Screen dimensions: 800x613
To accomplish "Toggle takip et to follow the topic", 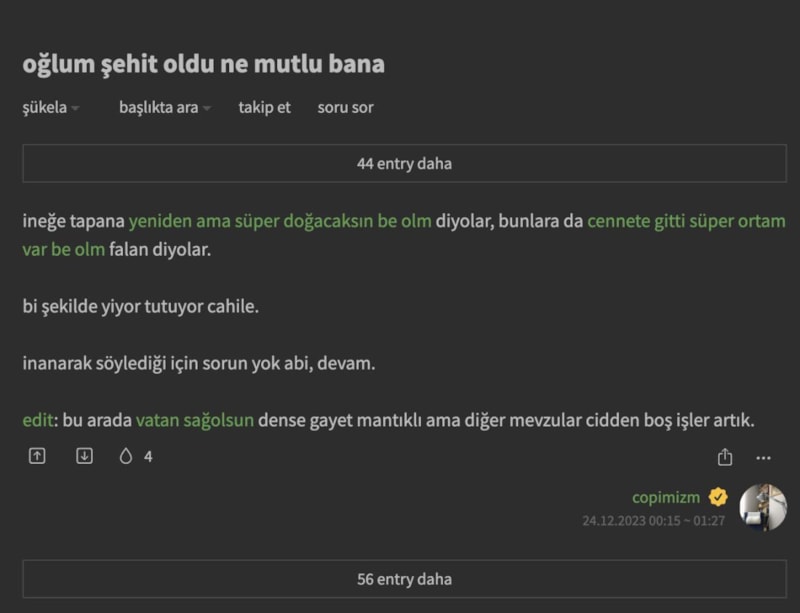I will point(264,107).
